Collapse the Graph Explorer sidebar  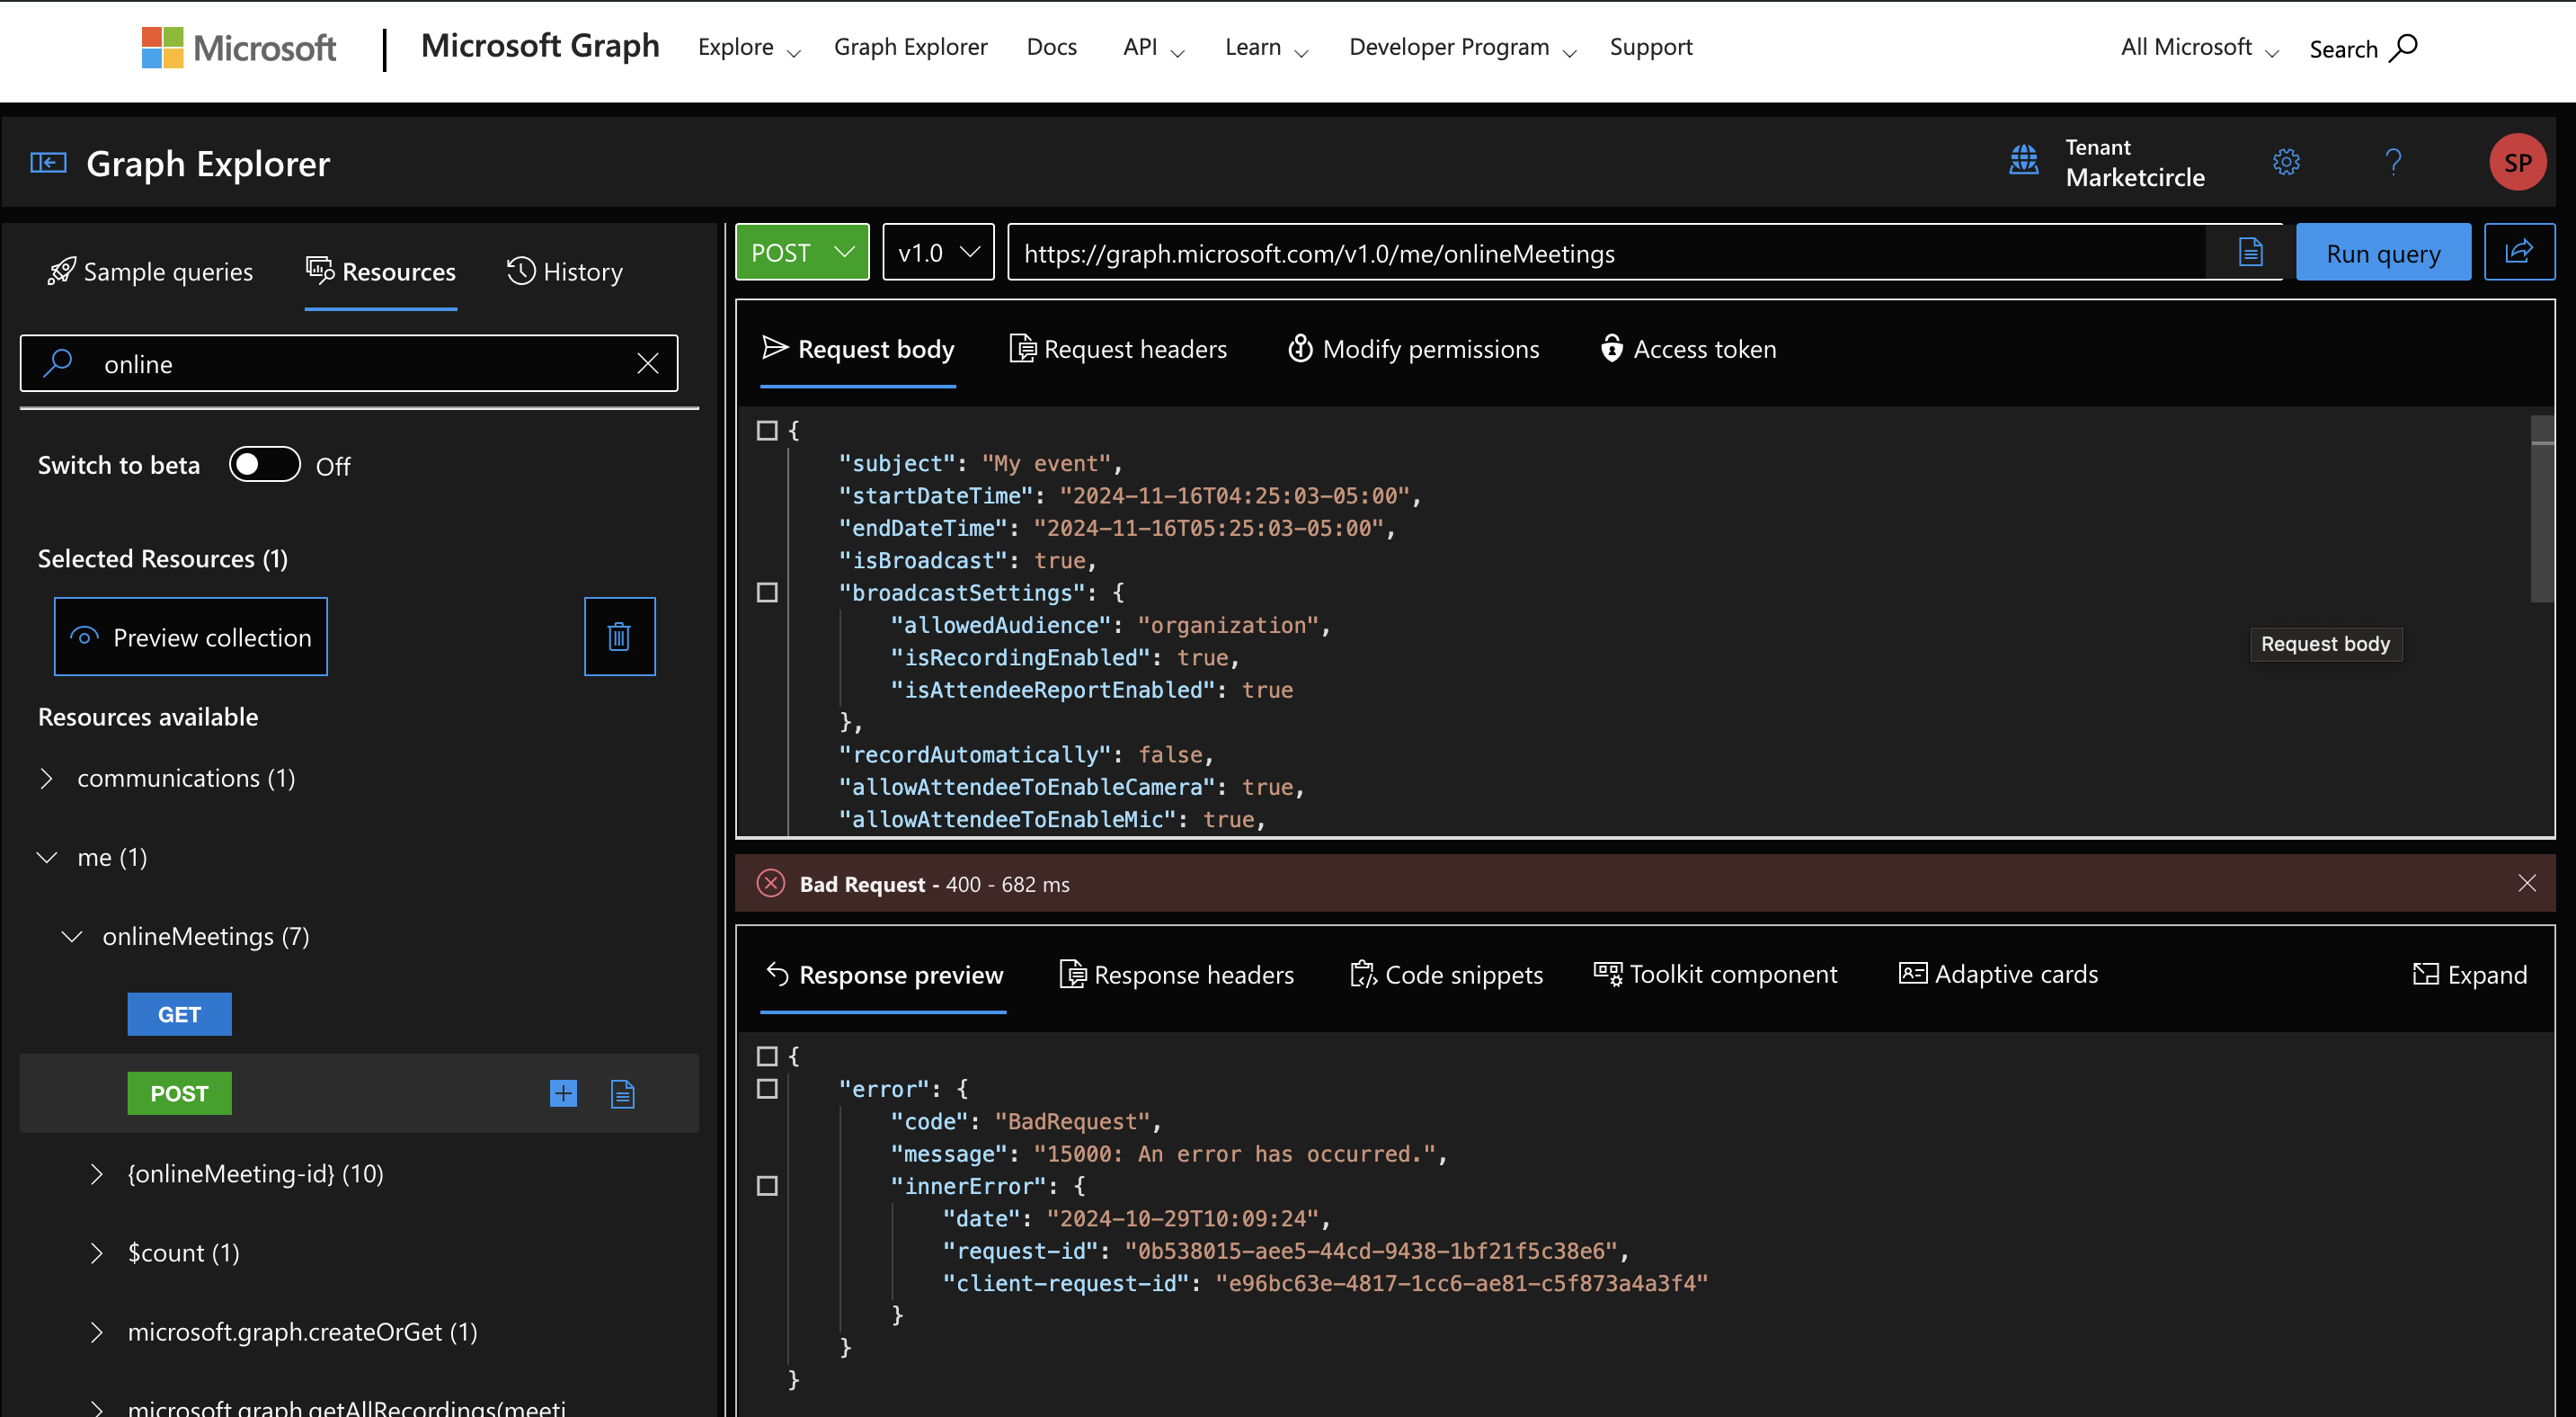coord(47,162)
